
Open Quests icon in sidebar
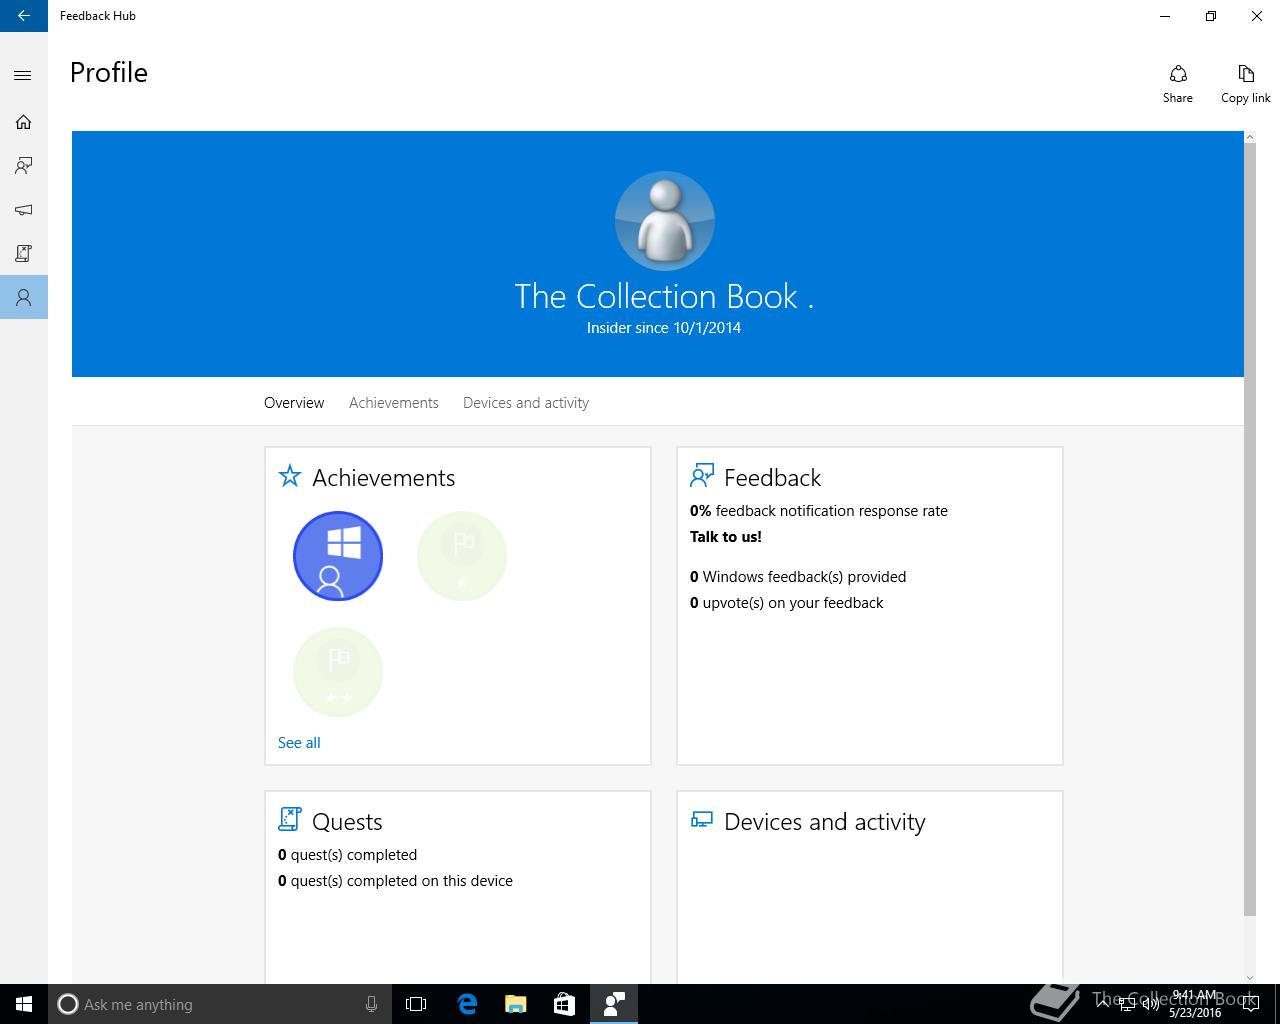click(24, 254)
